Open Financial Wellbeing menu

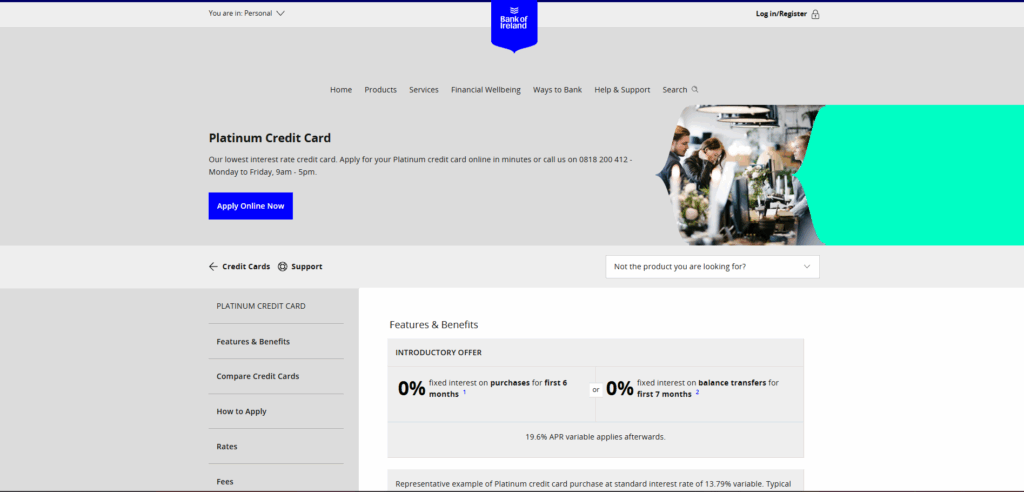pos(485,90)
